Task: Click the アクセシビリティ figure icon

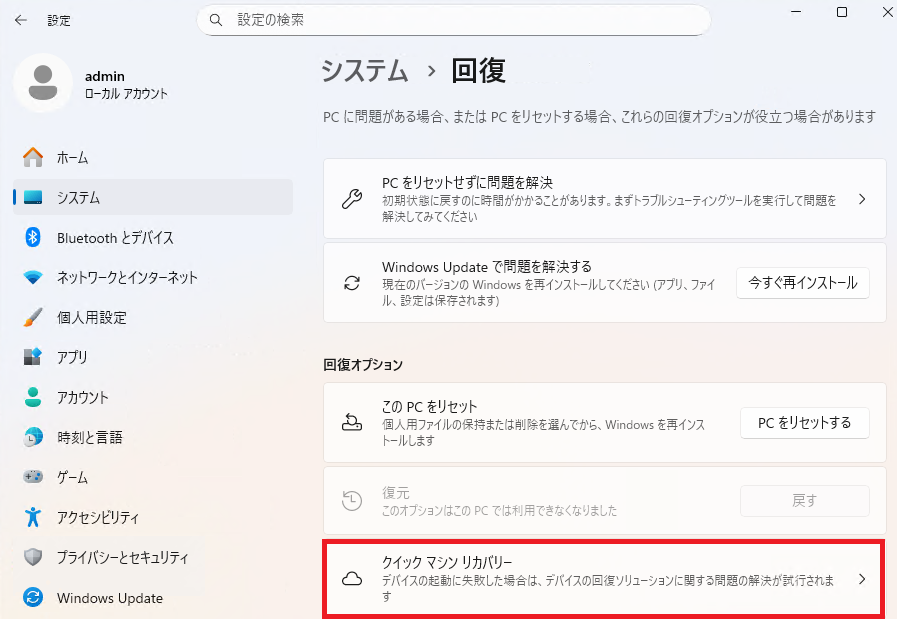Action: pos(33,517)
